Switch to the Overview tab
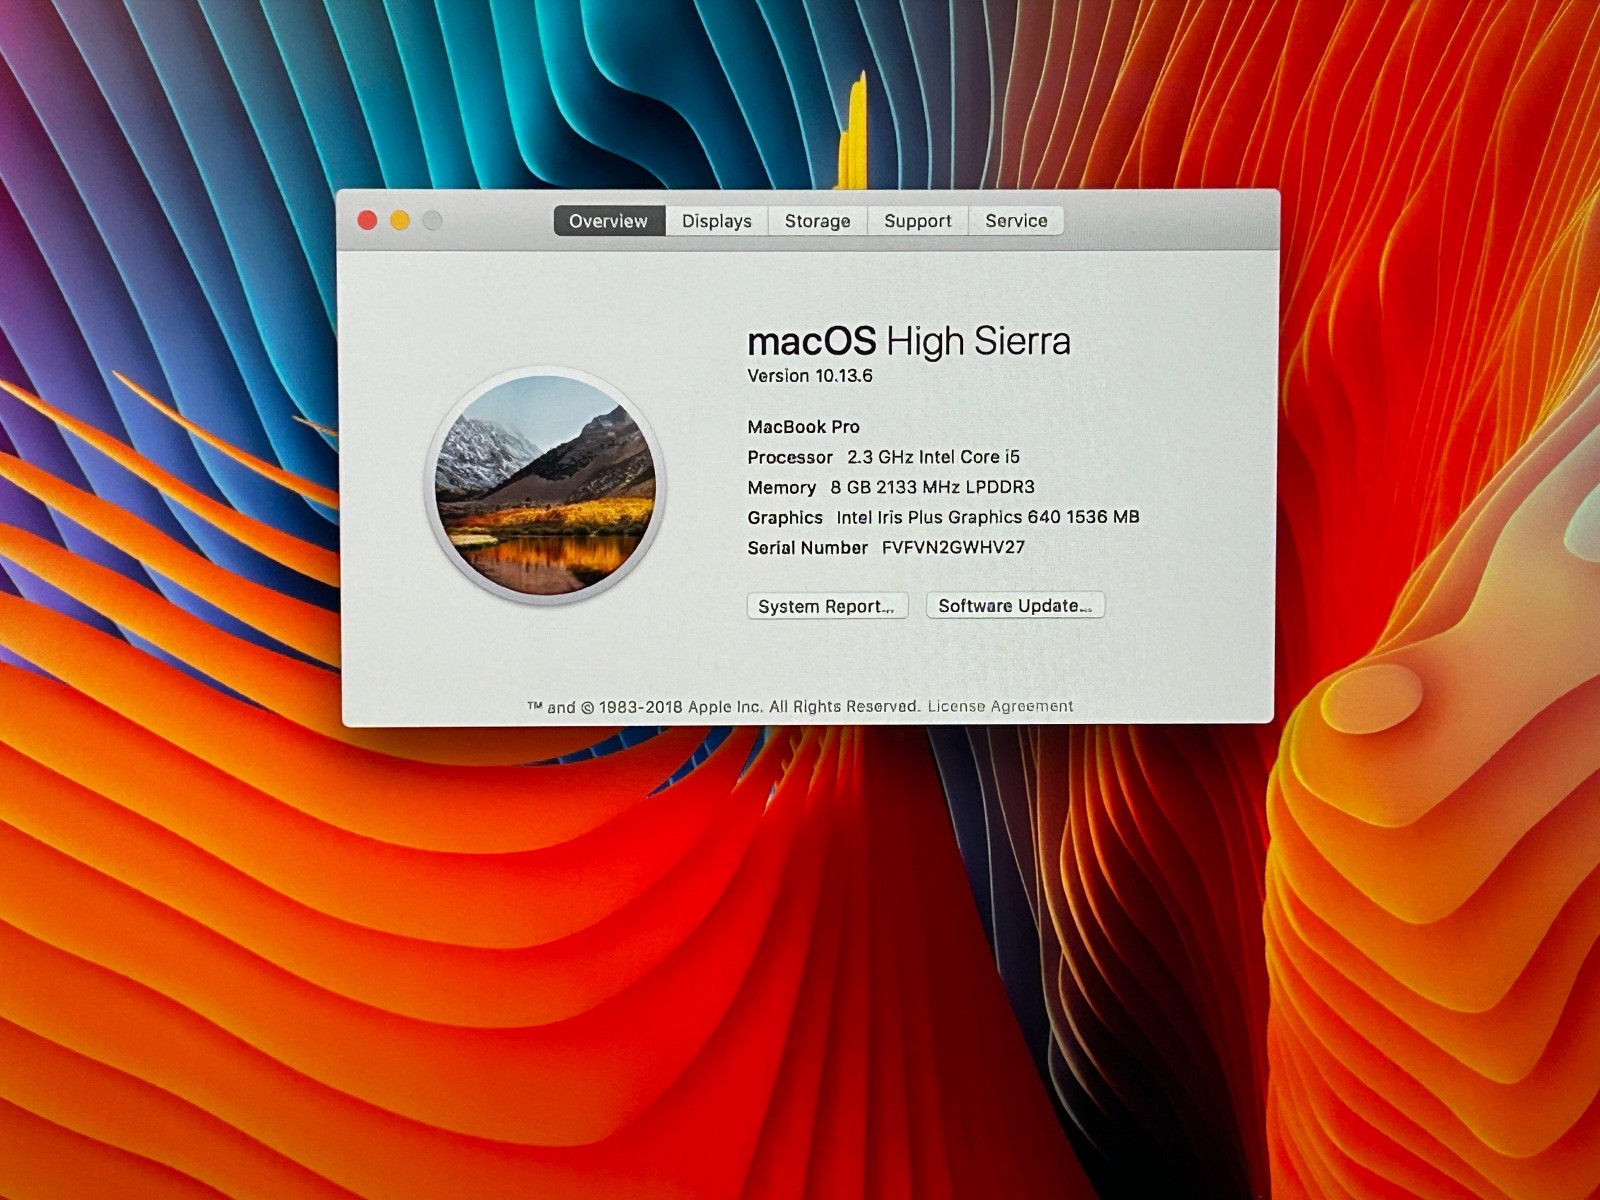Image resolution: width=1600 pixels, height=1200 pixels. click(x=609, y=221)
